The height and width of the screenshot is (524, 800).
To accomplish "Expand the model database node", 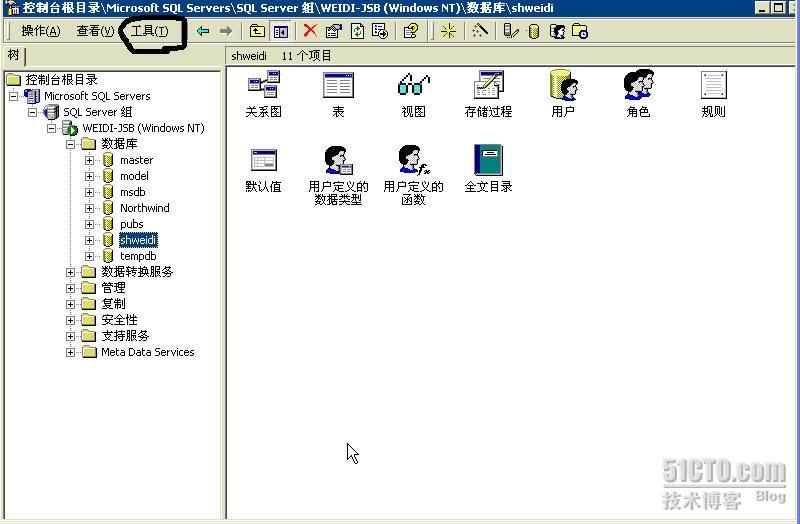I will (89, 176).
